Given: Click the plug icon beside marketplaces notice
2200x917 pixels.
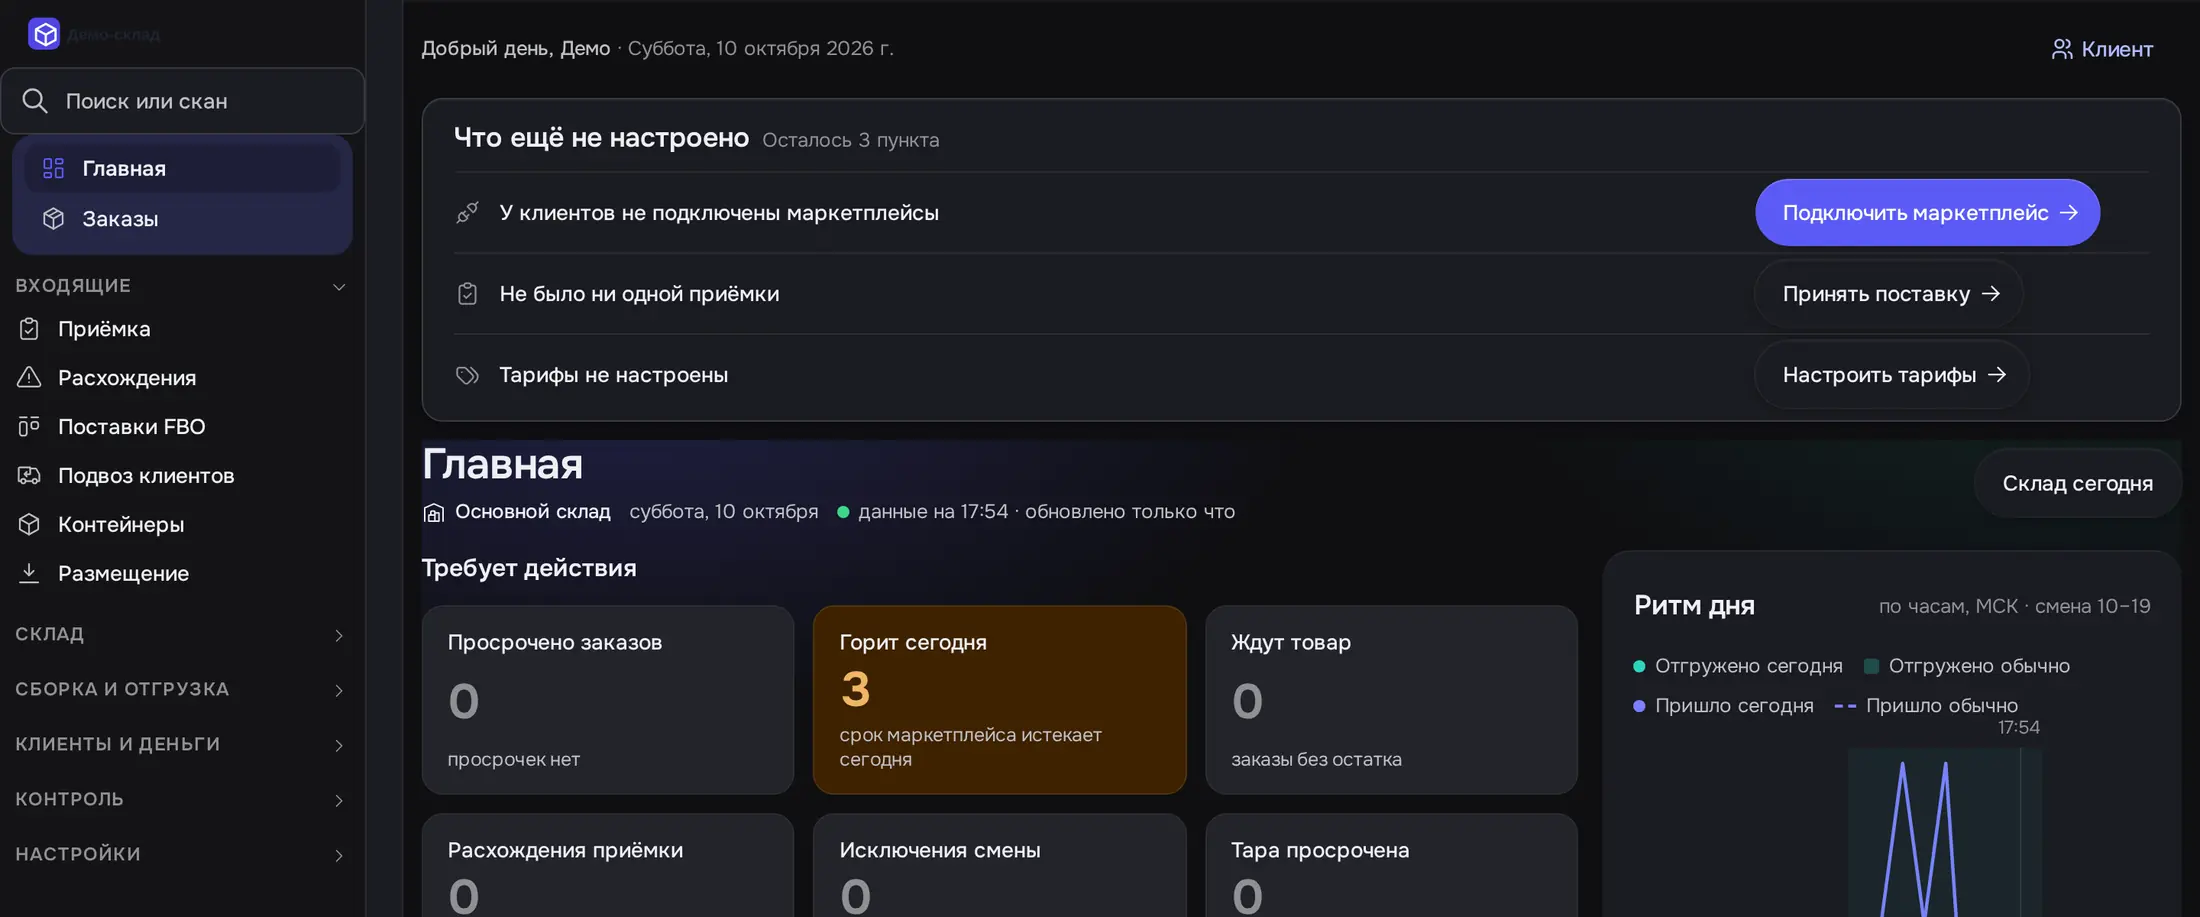Looking at the screenshot, I should click(x=467, y=212).
